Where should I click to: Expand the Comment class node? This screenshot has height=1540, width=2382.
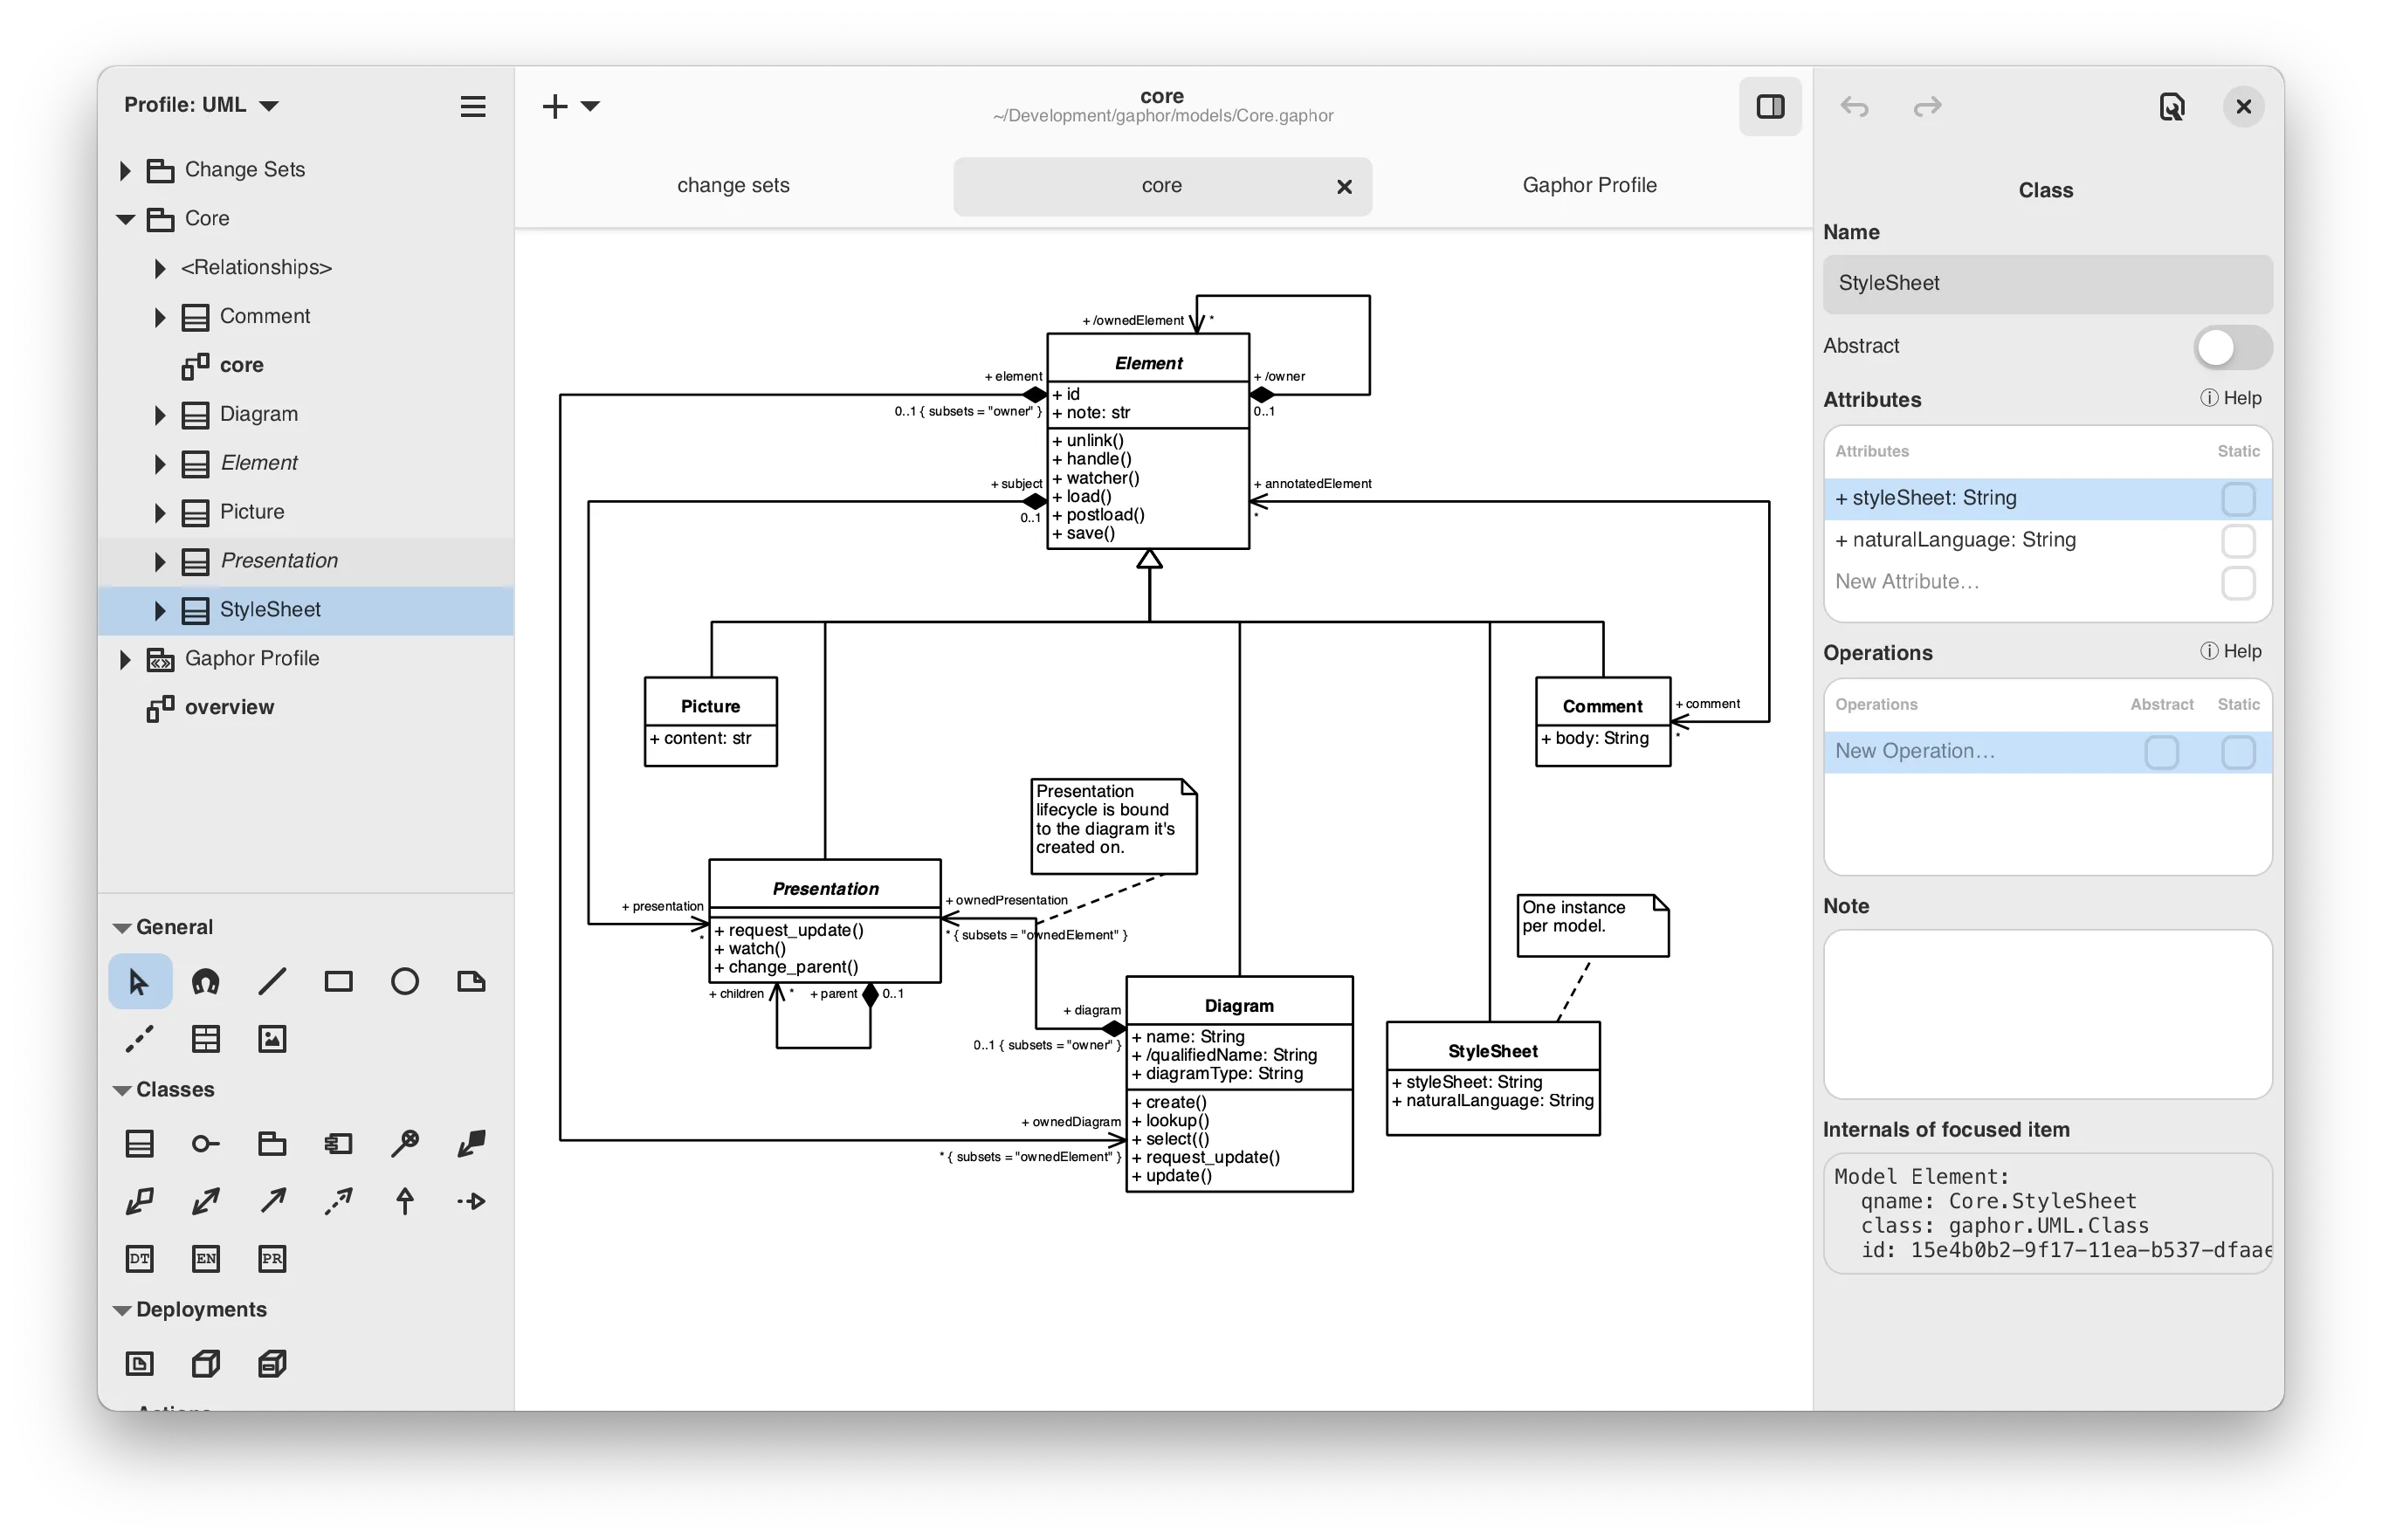159,317
